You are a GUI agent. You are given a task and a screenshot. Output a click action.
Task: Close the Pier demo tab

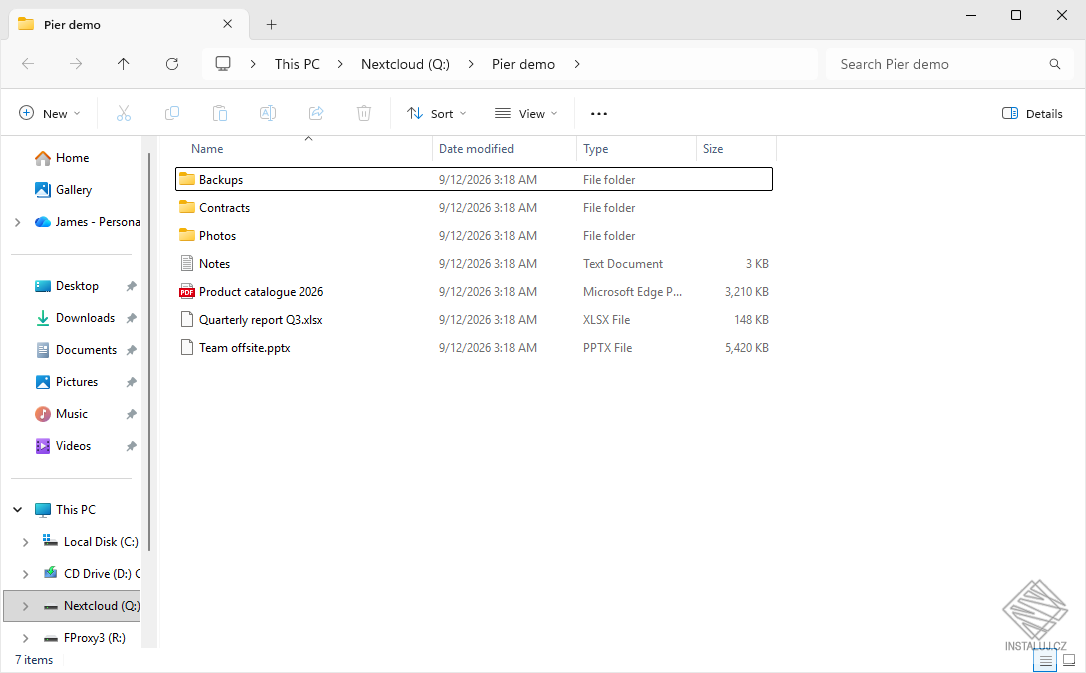pos(227,24)
